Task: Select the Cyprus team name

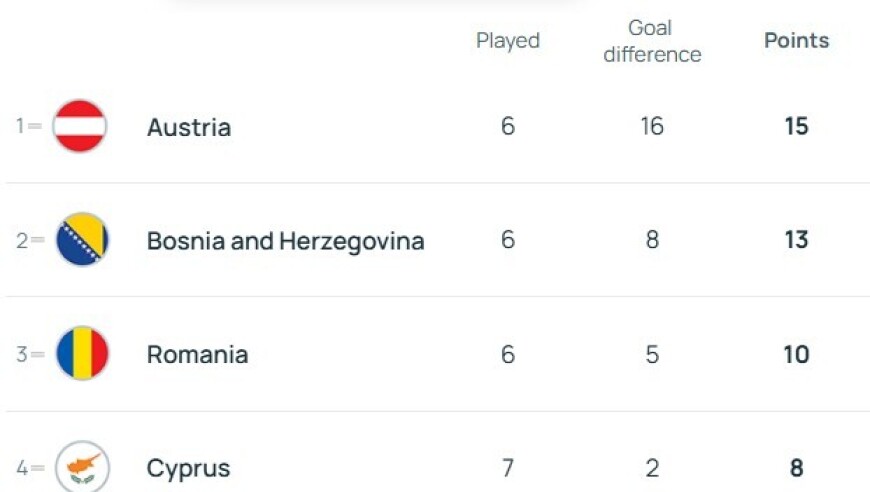Action: pyautogui.click(x=188, y=468)
